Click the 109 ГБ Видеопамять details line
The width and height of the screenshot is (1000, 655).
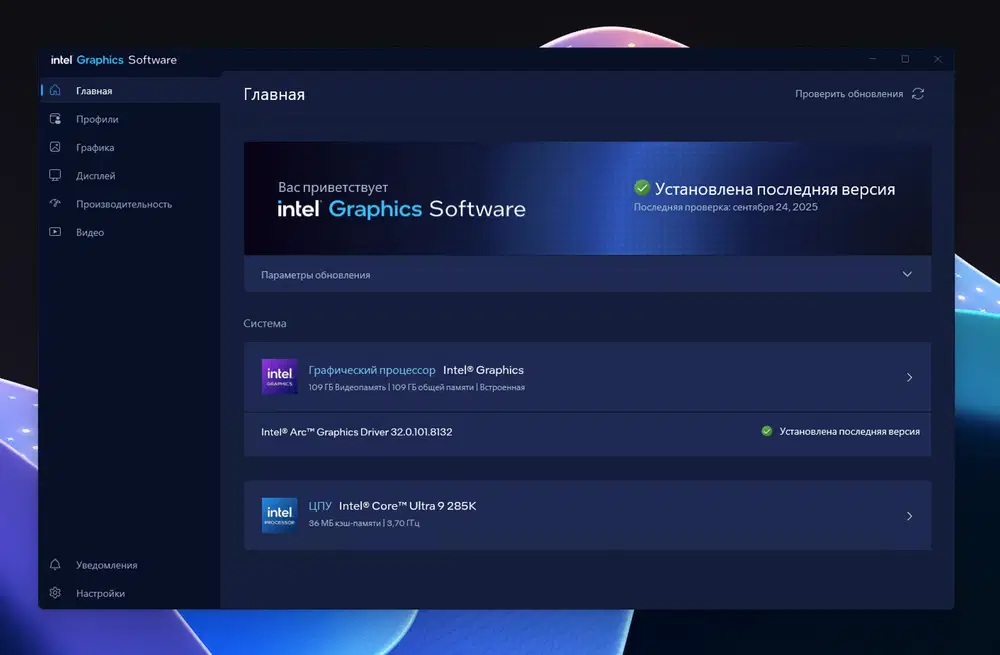[416, 387]
